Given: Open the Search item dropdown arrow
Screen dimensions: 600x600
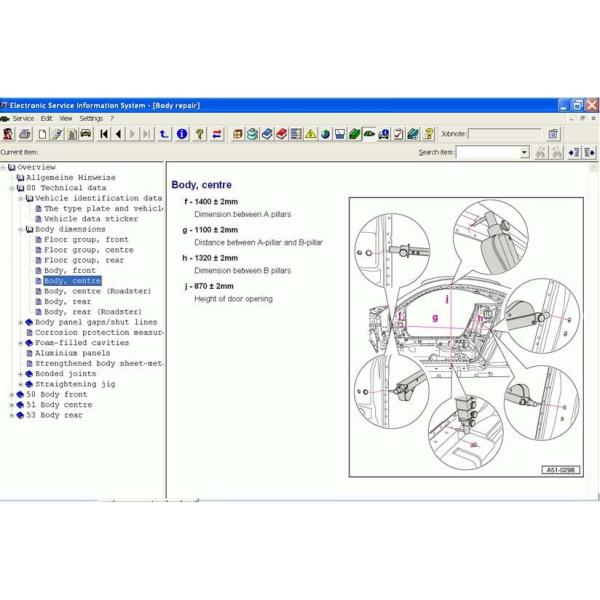Looking at the screenshot, I should click(524, 152).
